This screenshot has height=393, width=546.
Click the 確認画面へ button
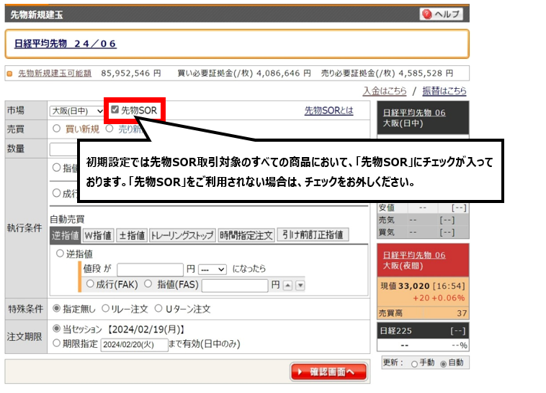point(329,372)
